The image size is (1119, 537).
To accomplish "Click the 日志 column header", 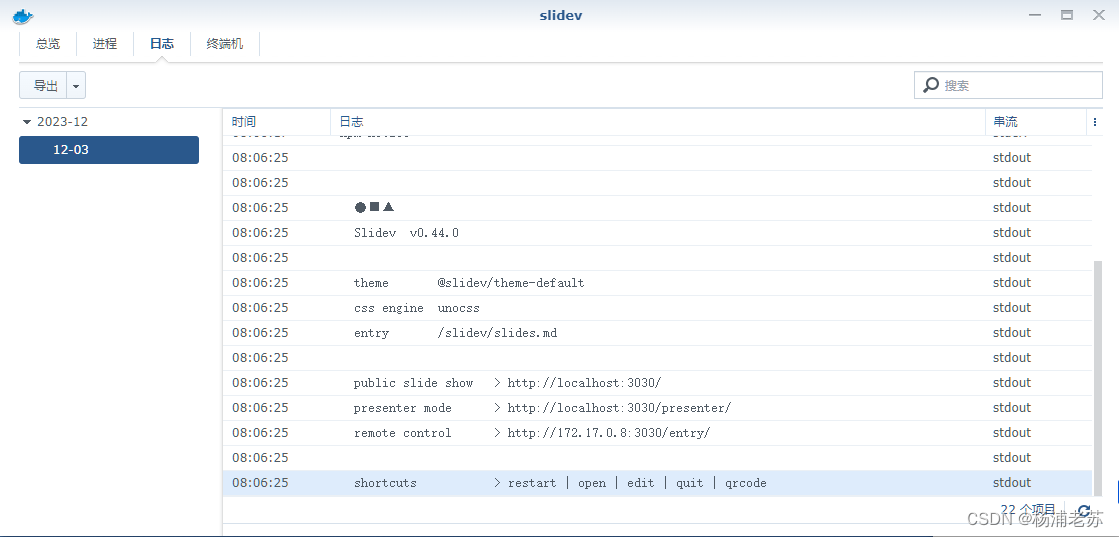I will click(658, 121).
